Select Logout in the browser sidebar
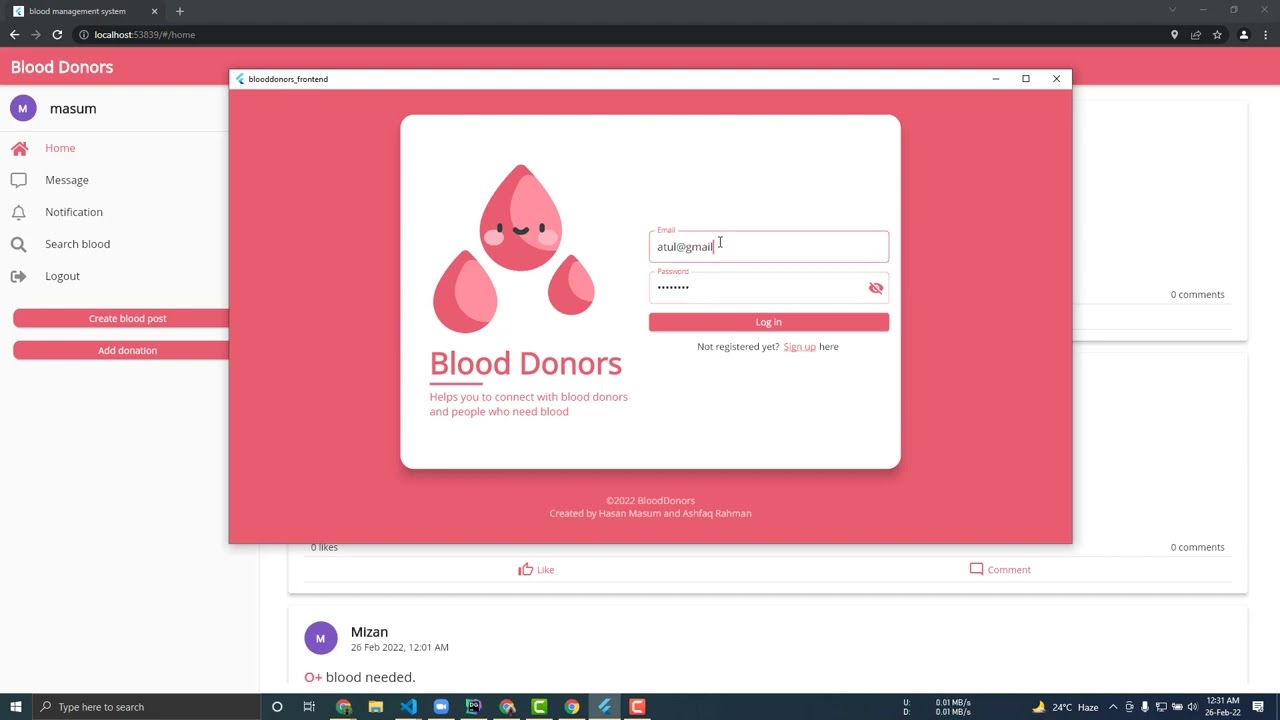 pyautogui.click(x=62, y=276)
